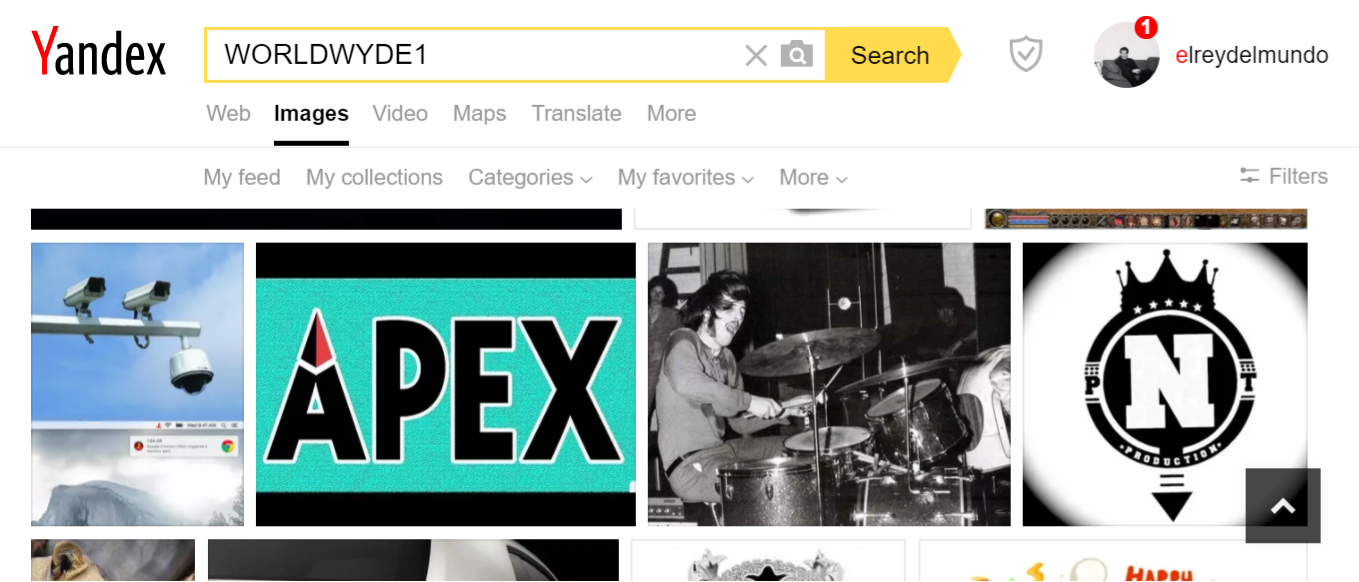Switch to the Video tab
The height and width of the screenshot is (582, 1359).
point(400,113)
